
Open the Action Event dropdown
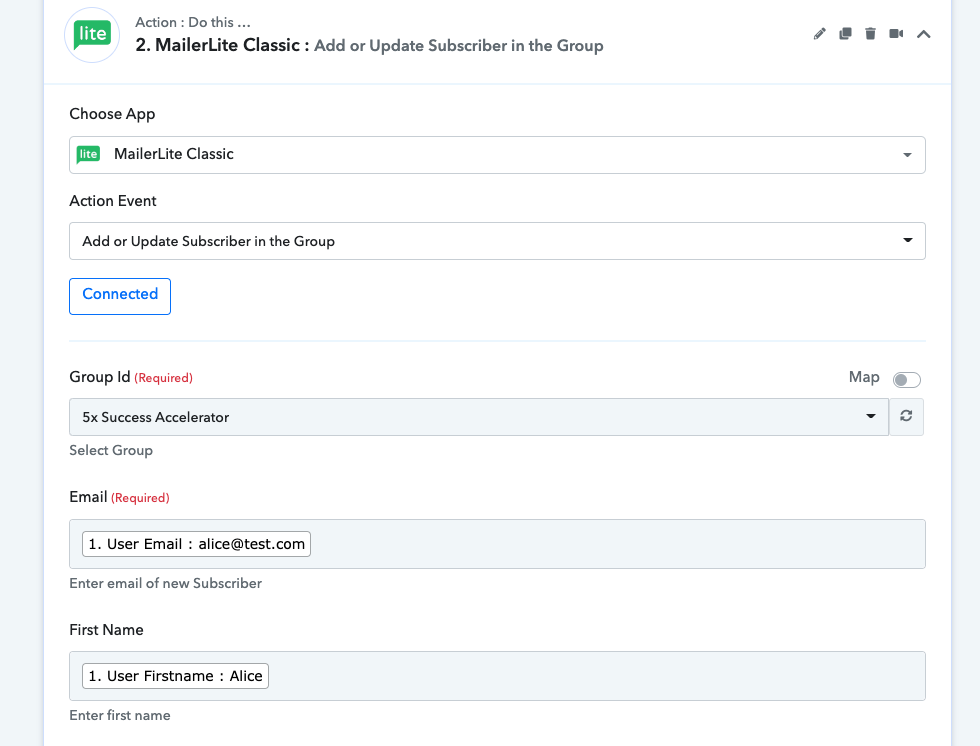tap(497, 241)
